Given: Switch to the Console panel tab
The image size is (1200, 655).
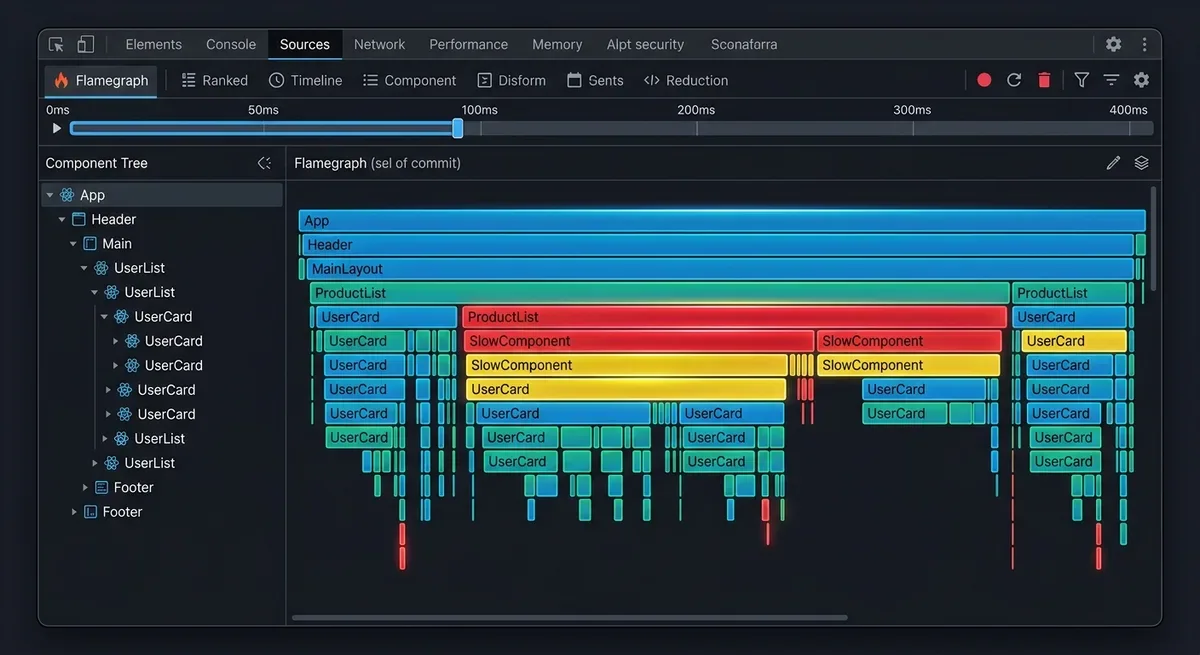Looking at the screenshot, I should pos(231,44).
